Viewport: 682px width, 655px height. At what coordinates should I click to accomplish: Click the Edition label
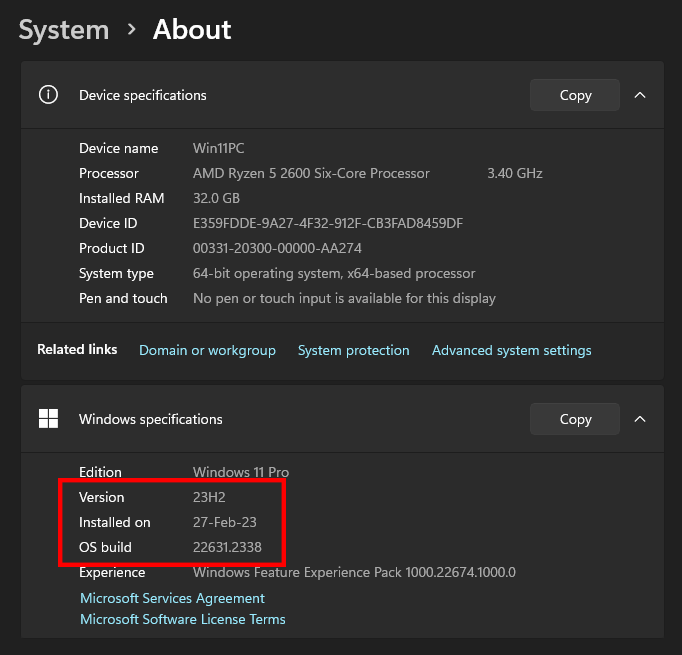[x=100, y=472]
